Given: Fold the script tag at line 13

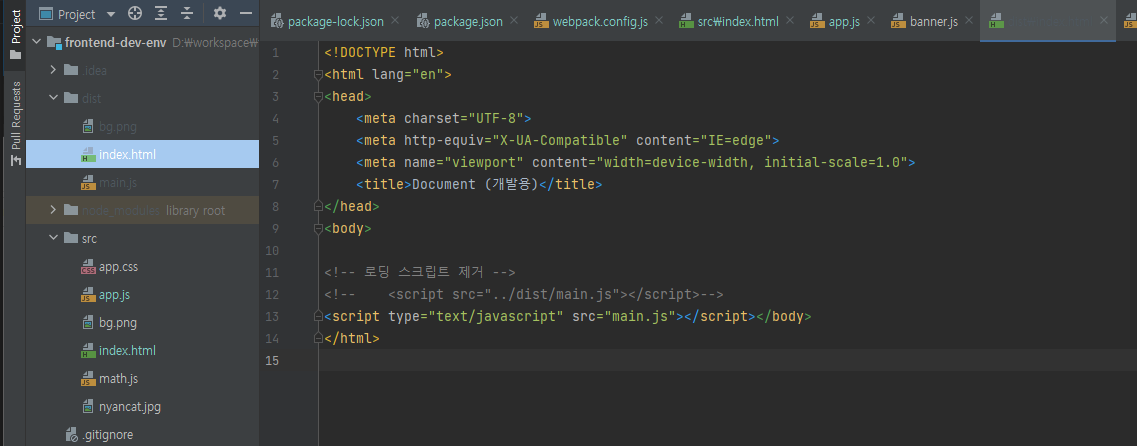Looking at the screenshot, I should click(318, 317).
